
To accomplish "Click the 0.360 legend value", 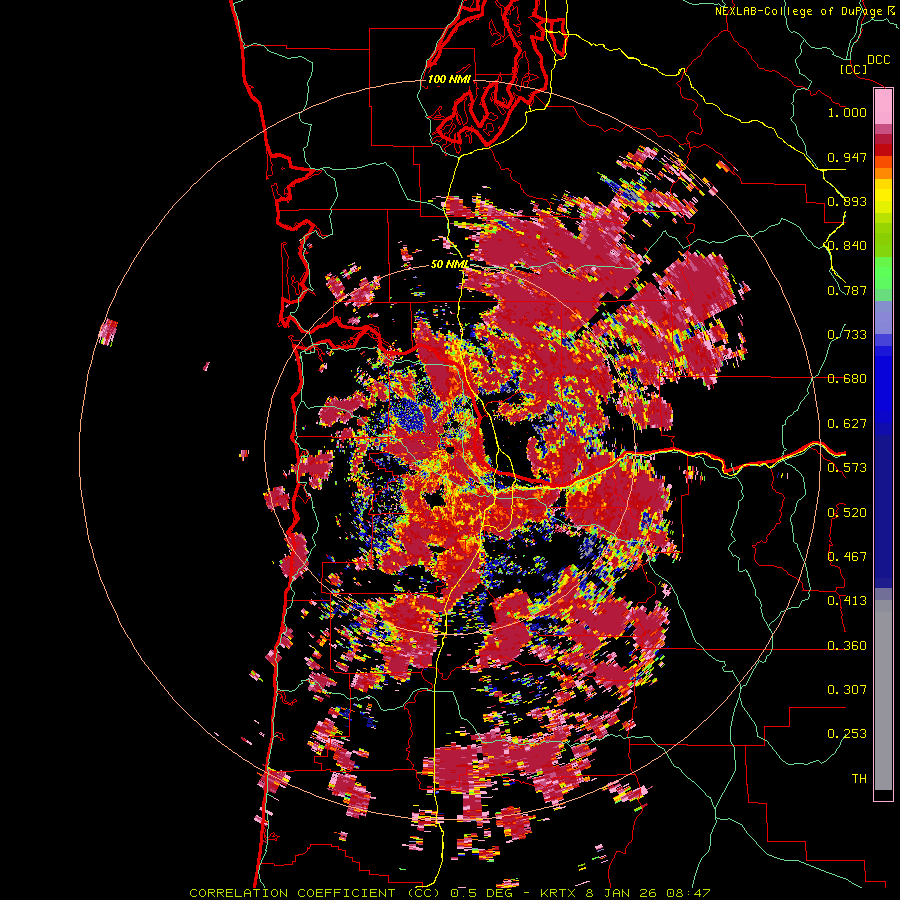I will (847, 646).
